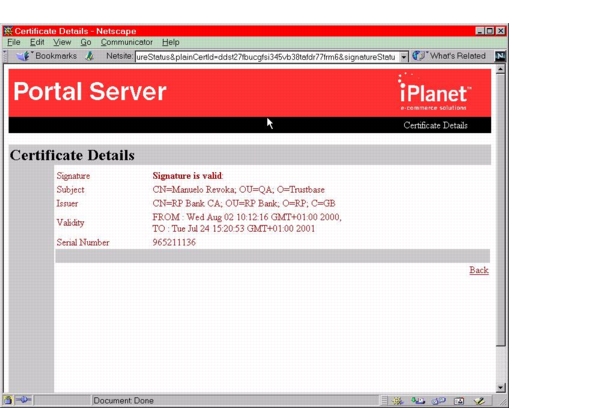Viewport: 610px width, 409px height.
Task: Open the Bookmarks quickfile icon
Action: [x=23, y=56]
